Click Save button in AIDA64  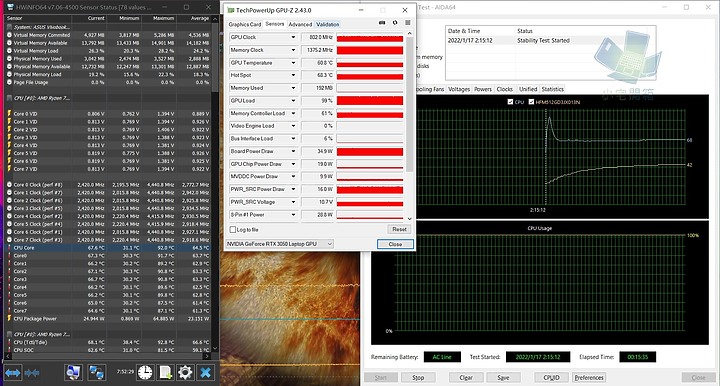pyautogui.click(x=503, y=377)
